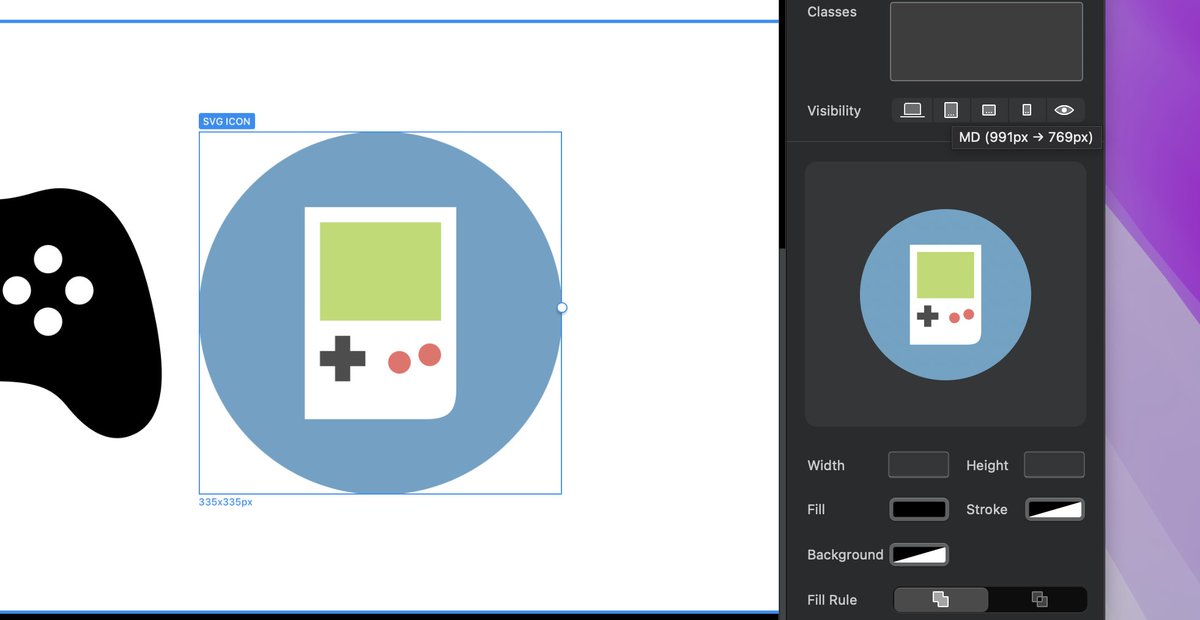This screenshot has height=620, width=1200.
Task: Click the SVG ICON label tag
Action: [x=227, y=121]
